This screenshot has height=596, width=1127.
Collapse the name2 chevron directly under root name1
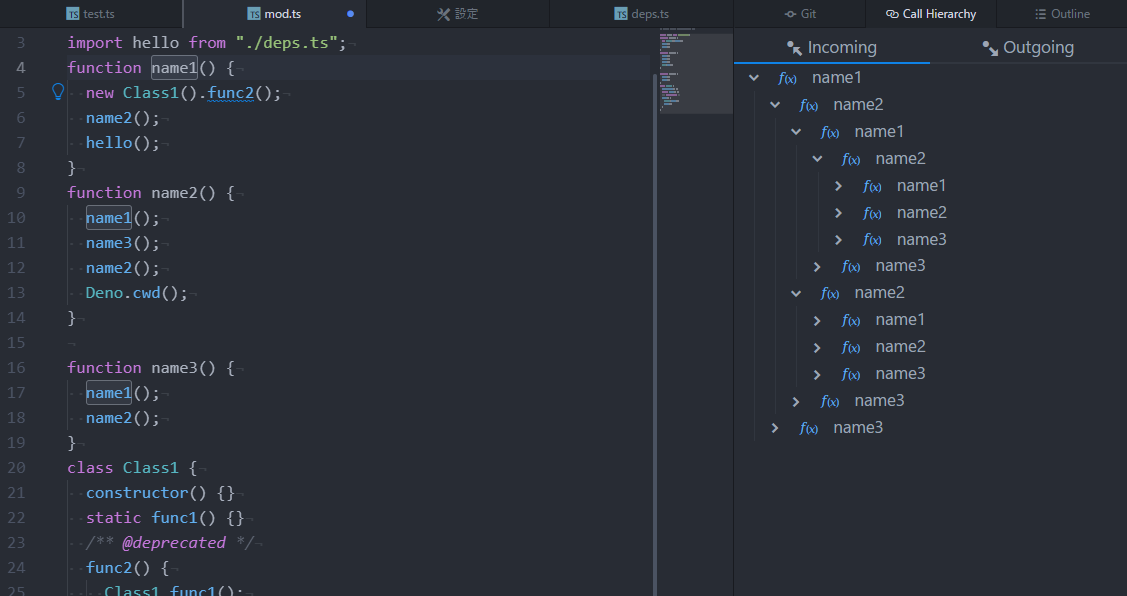(775, 105)
